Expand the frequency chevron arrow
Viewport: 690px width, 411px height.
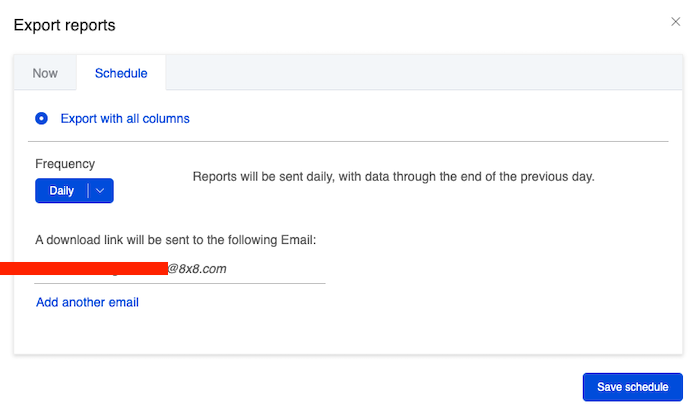click(x=101, y=191)
